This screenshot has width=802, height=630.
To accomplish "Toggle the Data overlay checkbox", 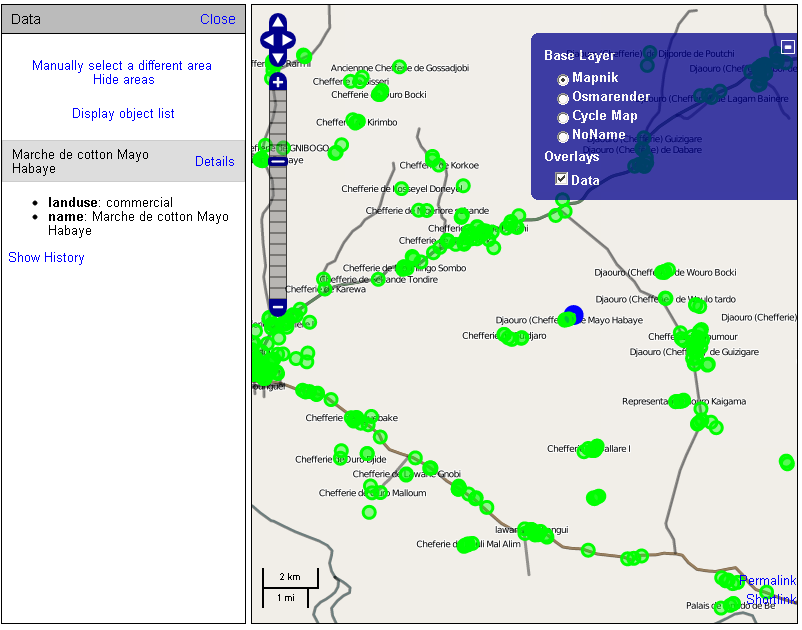I will [562, 180].
